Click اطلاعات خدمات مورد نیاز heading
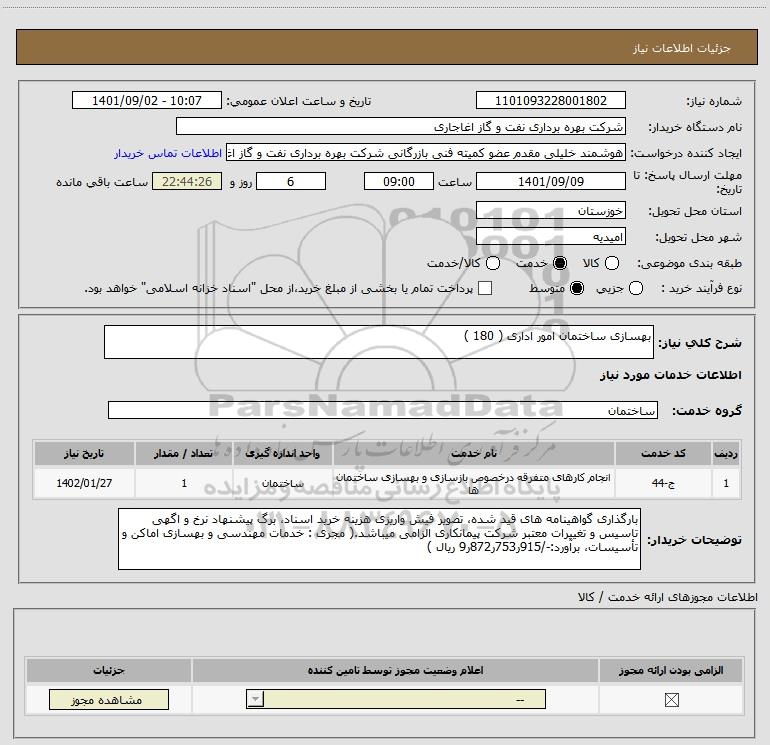Viewport: 770px width, 745px height. click(x=670, y=375)
